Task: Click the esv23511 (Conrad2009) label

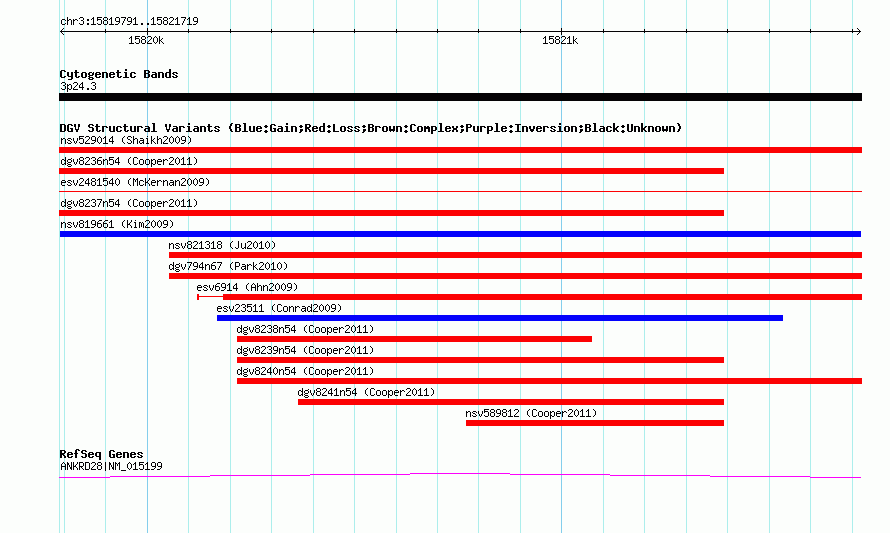Action: point(279,308)
